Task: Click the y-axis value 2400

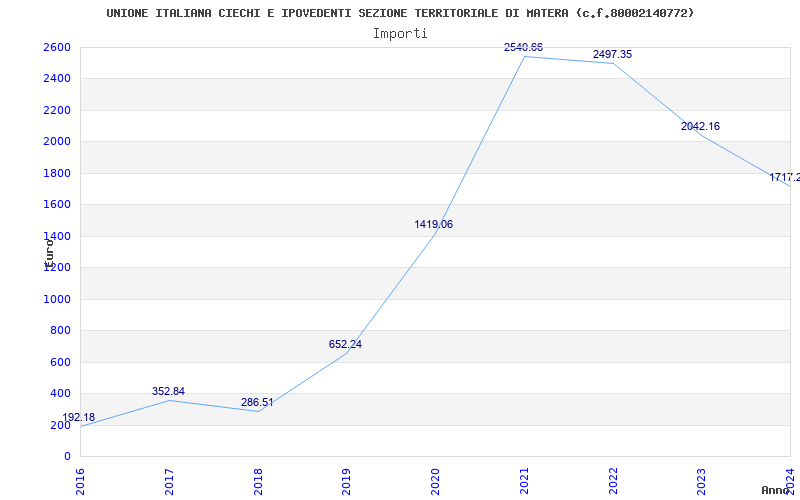Action: (57, 79)
